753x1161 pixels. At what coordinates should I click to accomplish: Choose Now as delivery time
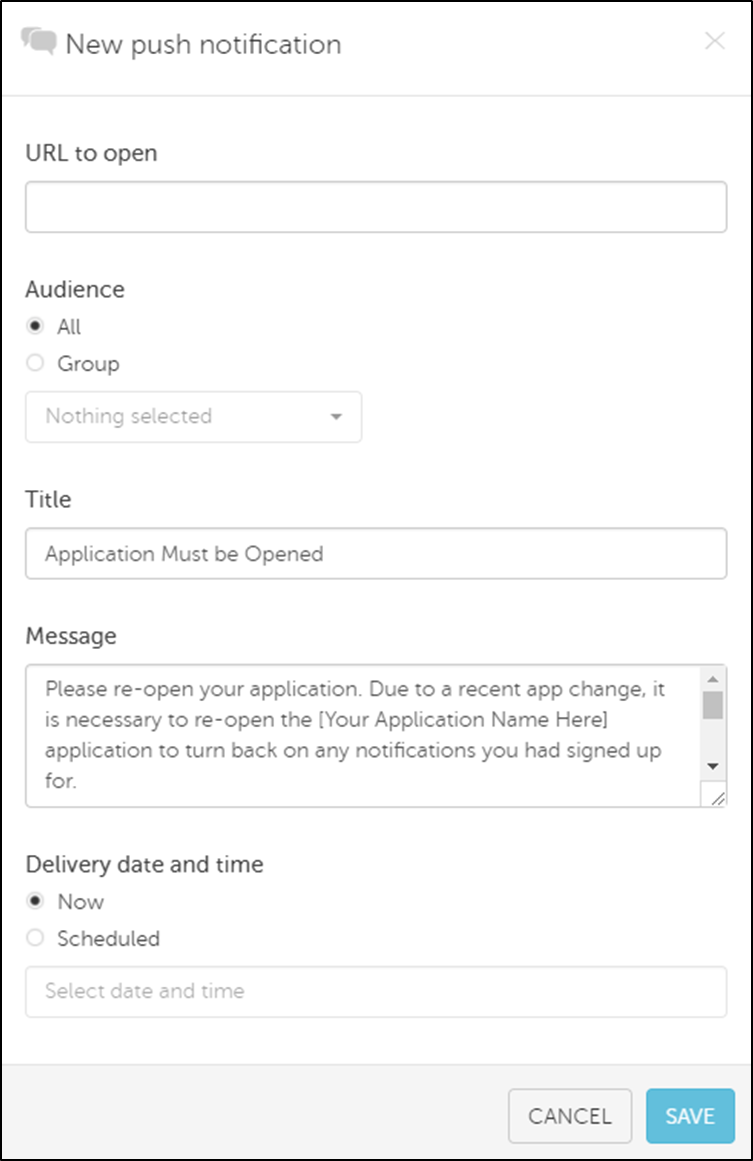coord(34,901)
